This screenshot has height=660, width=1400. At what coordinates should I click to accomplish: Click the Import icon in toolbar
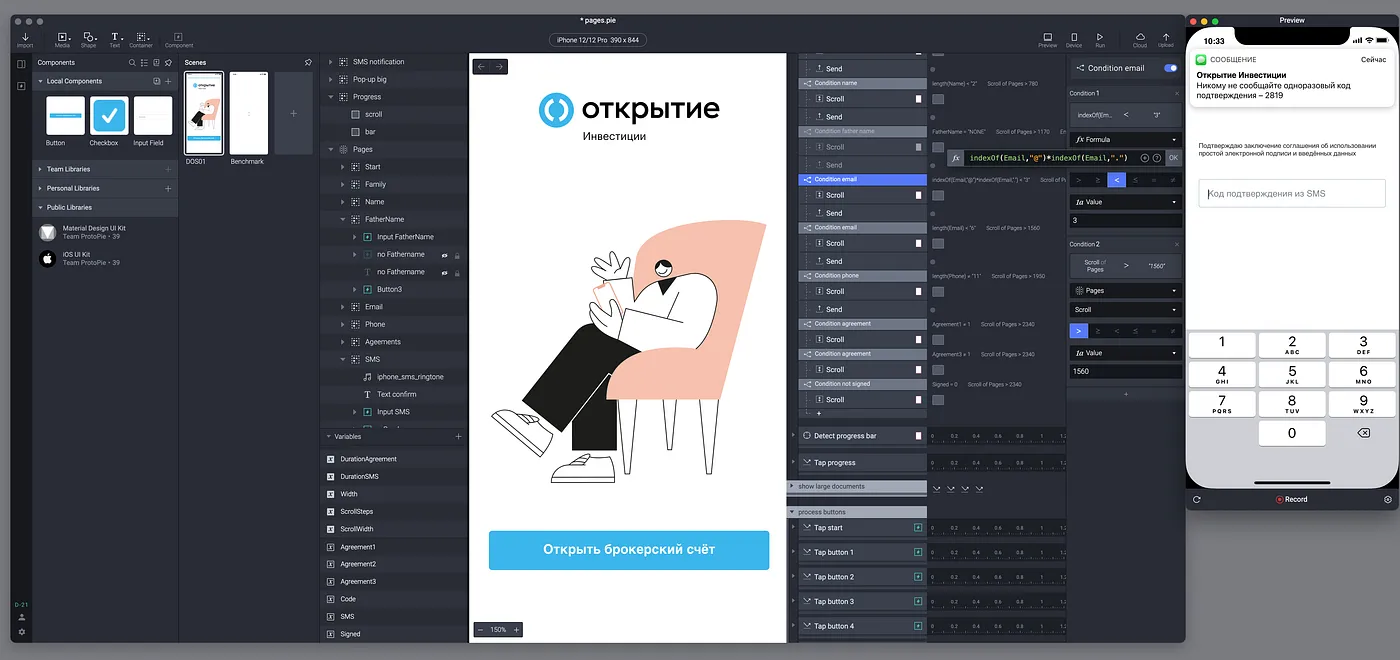(25, 38)
